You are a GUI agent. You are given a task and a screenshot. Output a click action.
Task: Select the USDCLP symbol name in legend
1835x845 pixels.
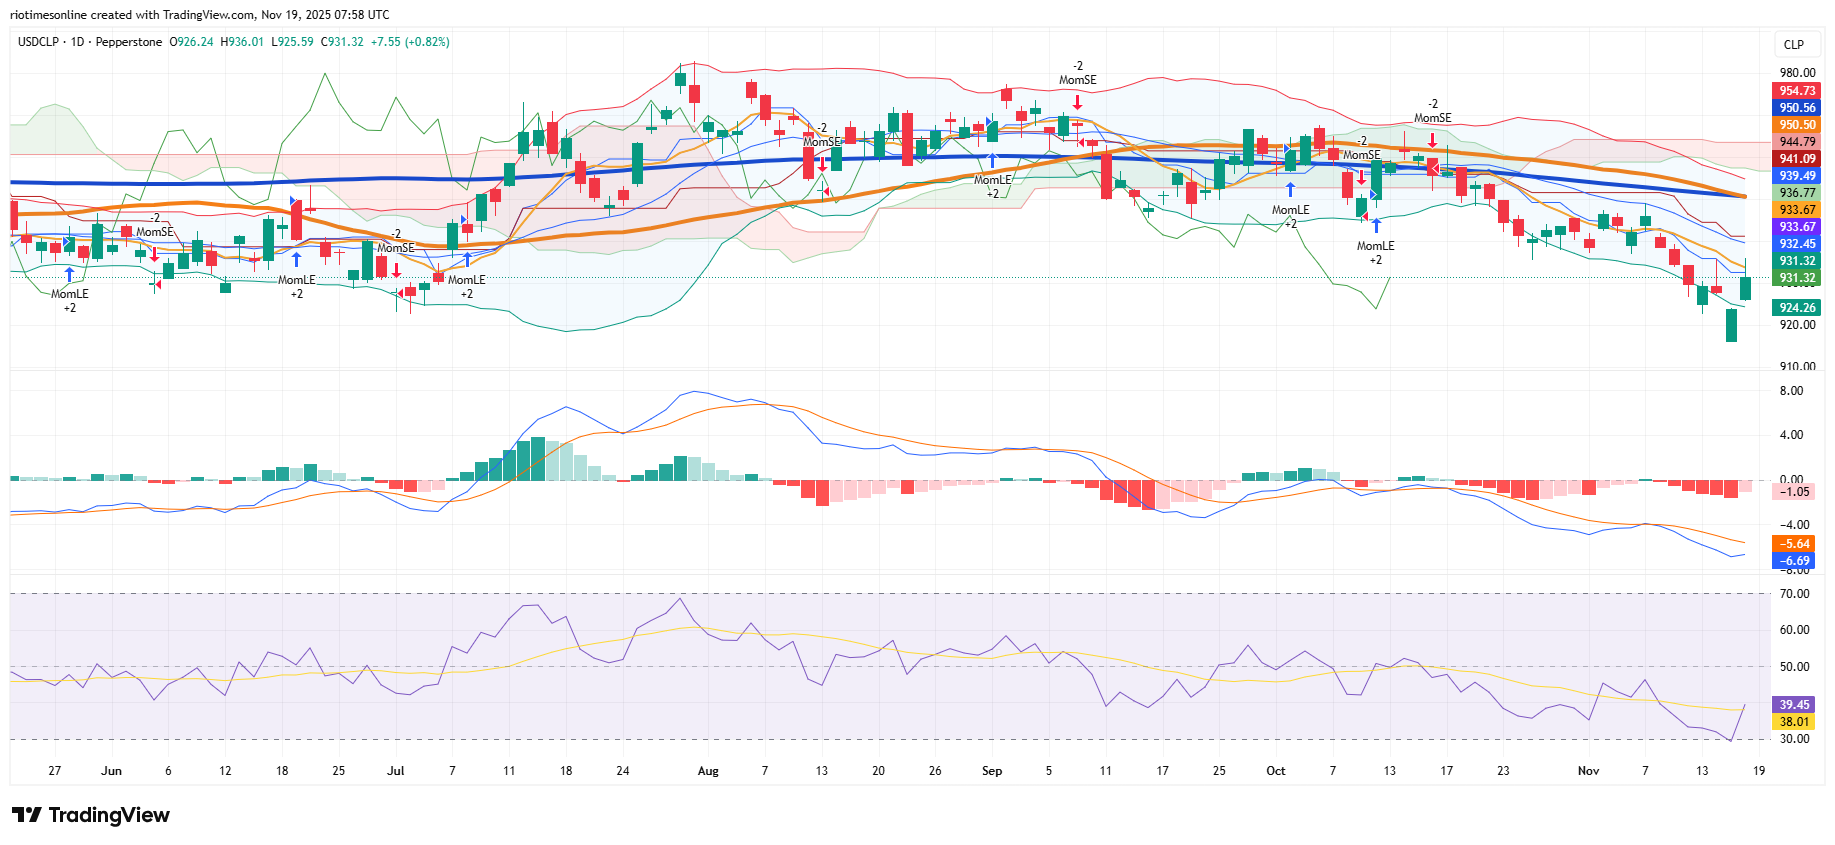[x=38, y=42]
